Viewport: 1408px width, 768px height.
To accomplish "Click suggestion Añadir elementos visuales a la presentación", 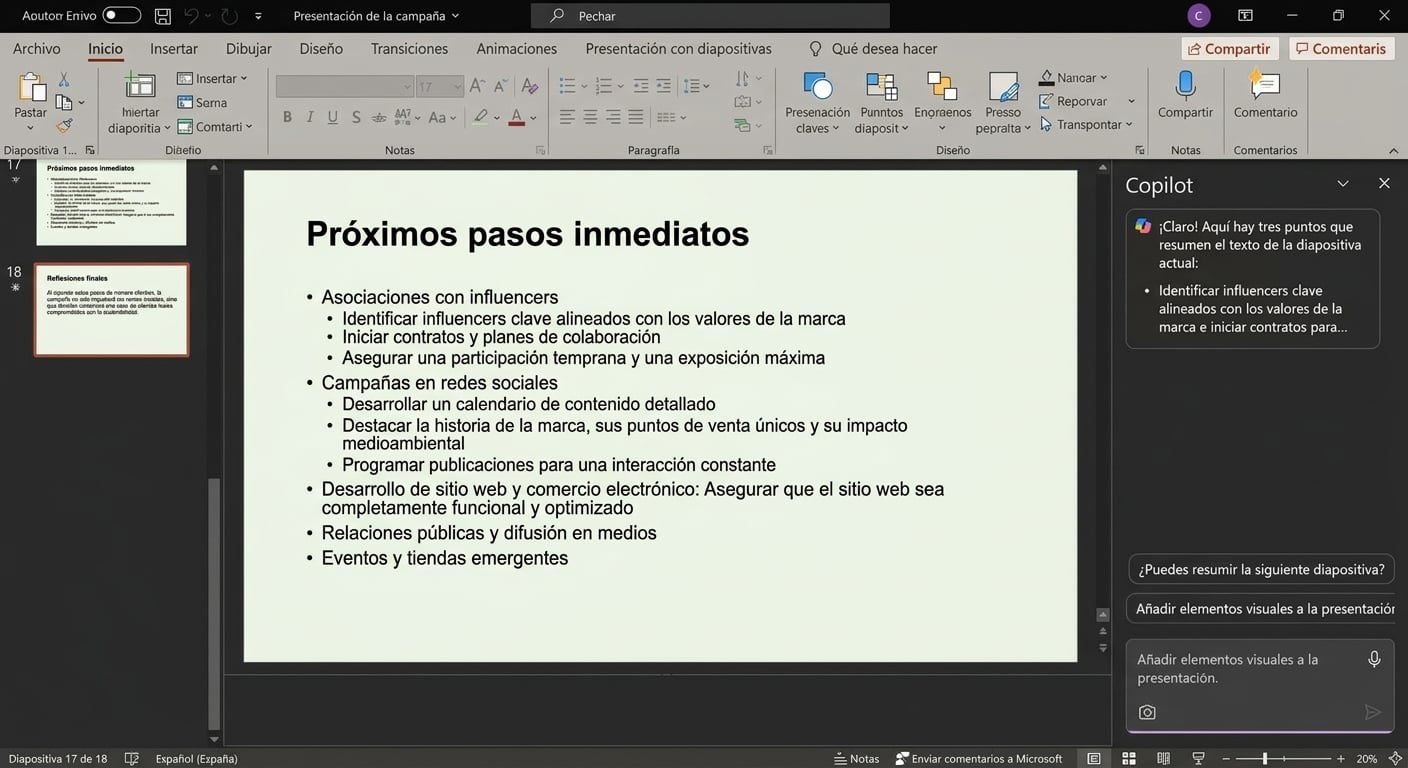I will tap(1261, 608).
